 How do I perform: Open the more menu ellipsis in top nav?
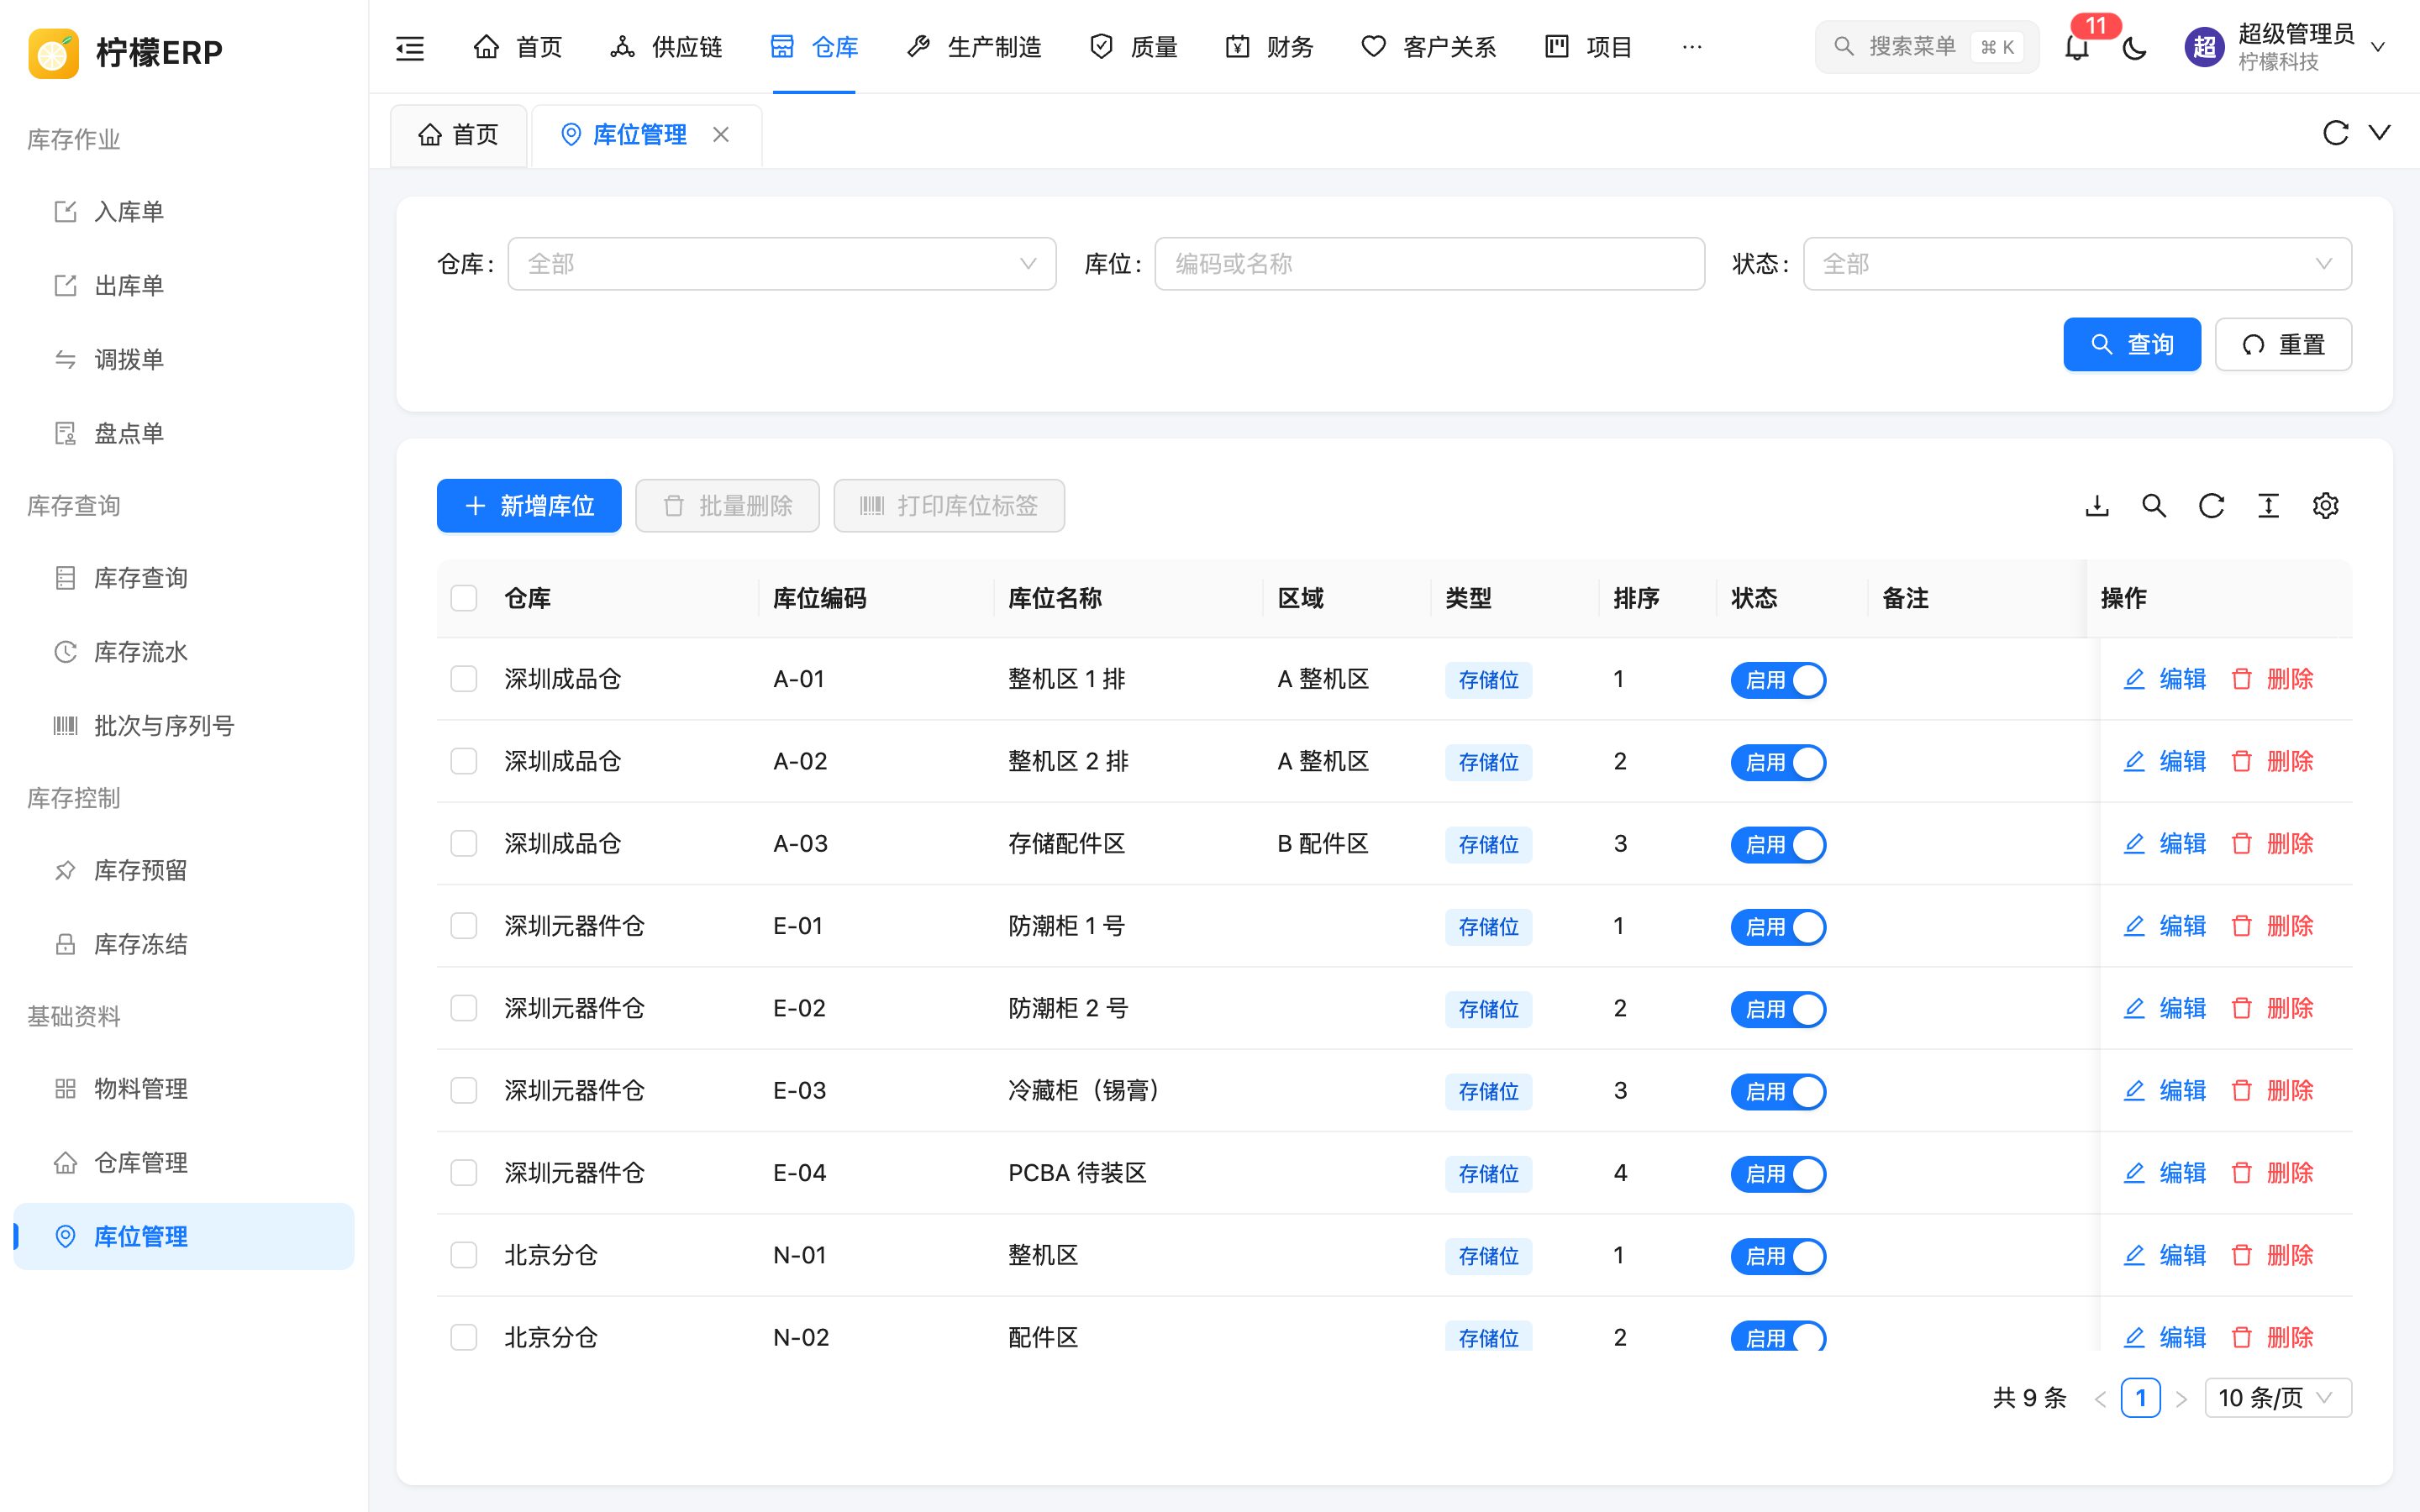(1692, 47)
